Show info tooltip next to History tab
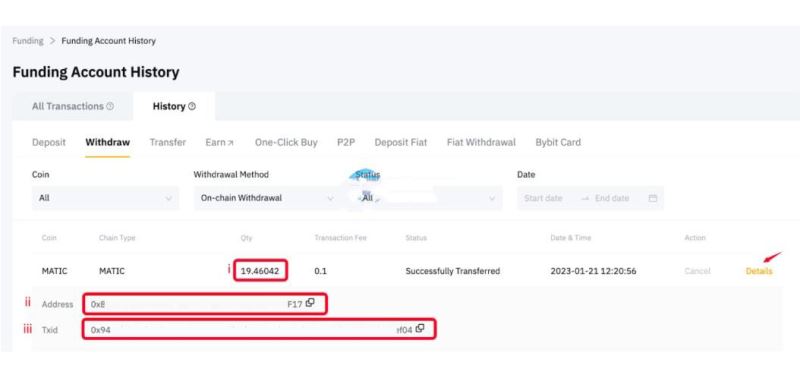Viewport: 800px width, 381px height. click(192, 106)
